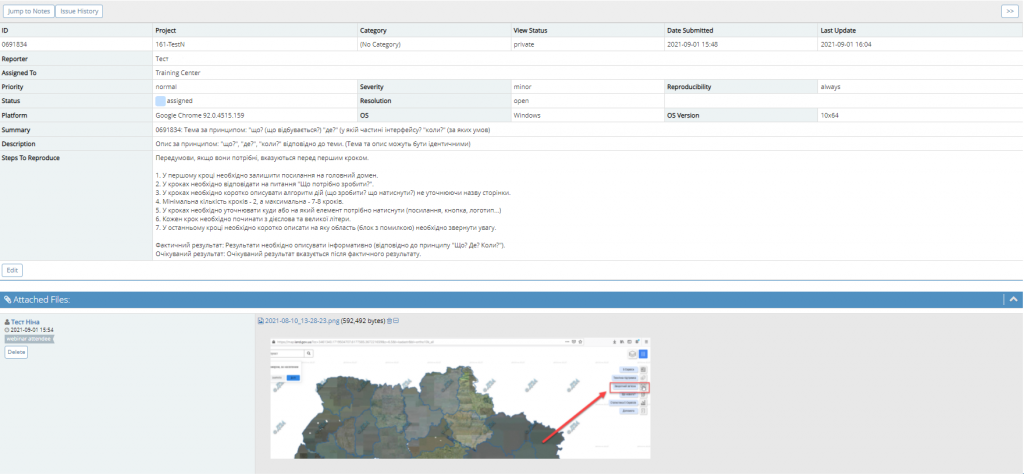Click the user icon beside Тест Ніна
This screenshot has width=1024, height=475.
point(7,322)
